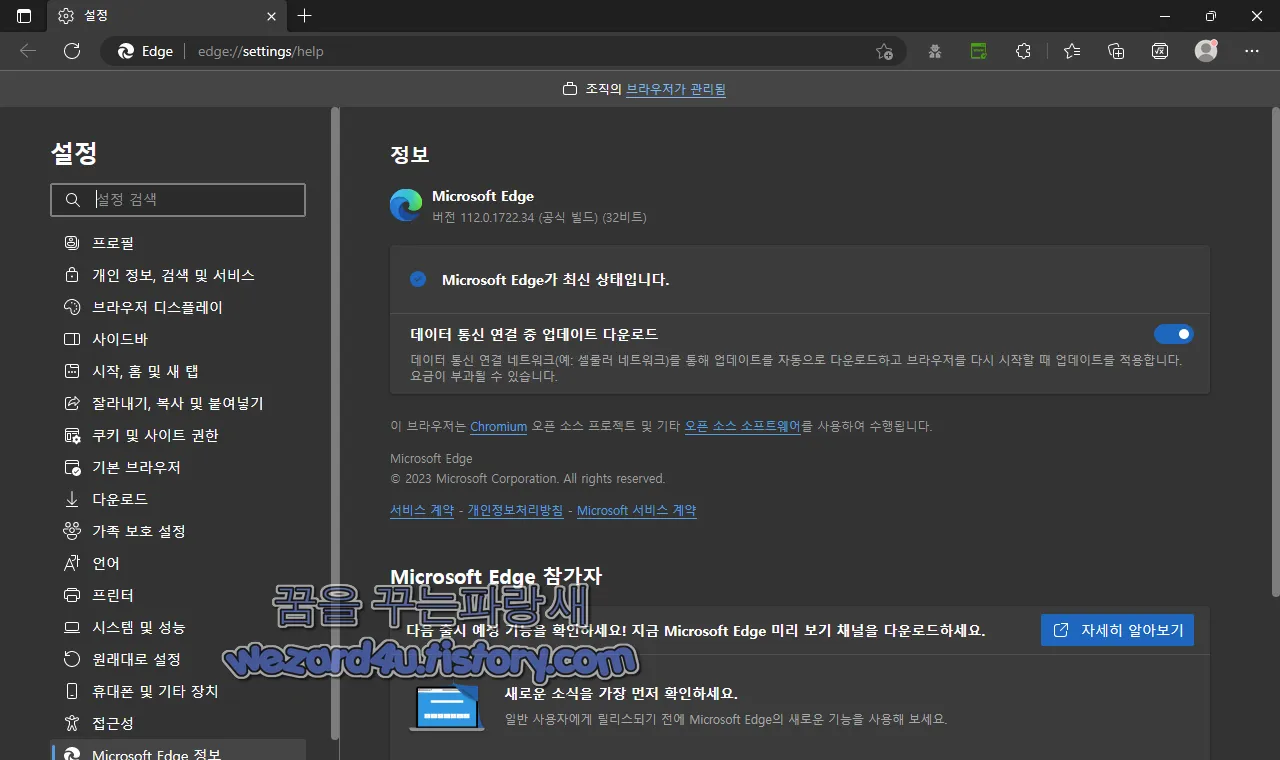Open the Collections icon
The height and width of the screenshot is (760, 1280).
[1116, 51]
